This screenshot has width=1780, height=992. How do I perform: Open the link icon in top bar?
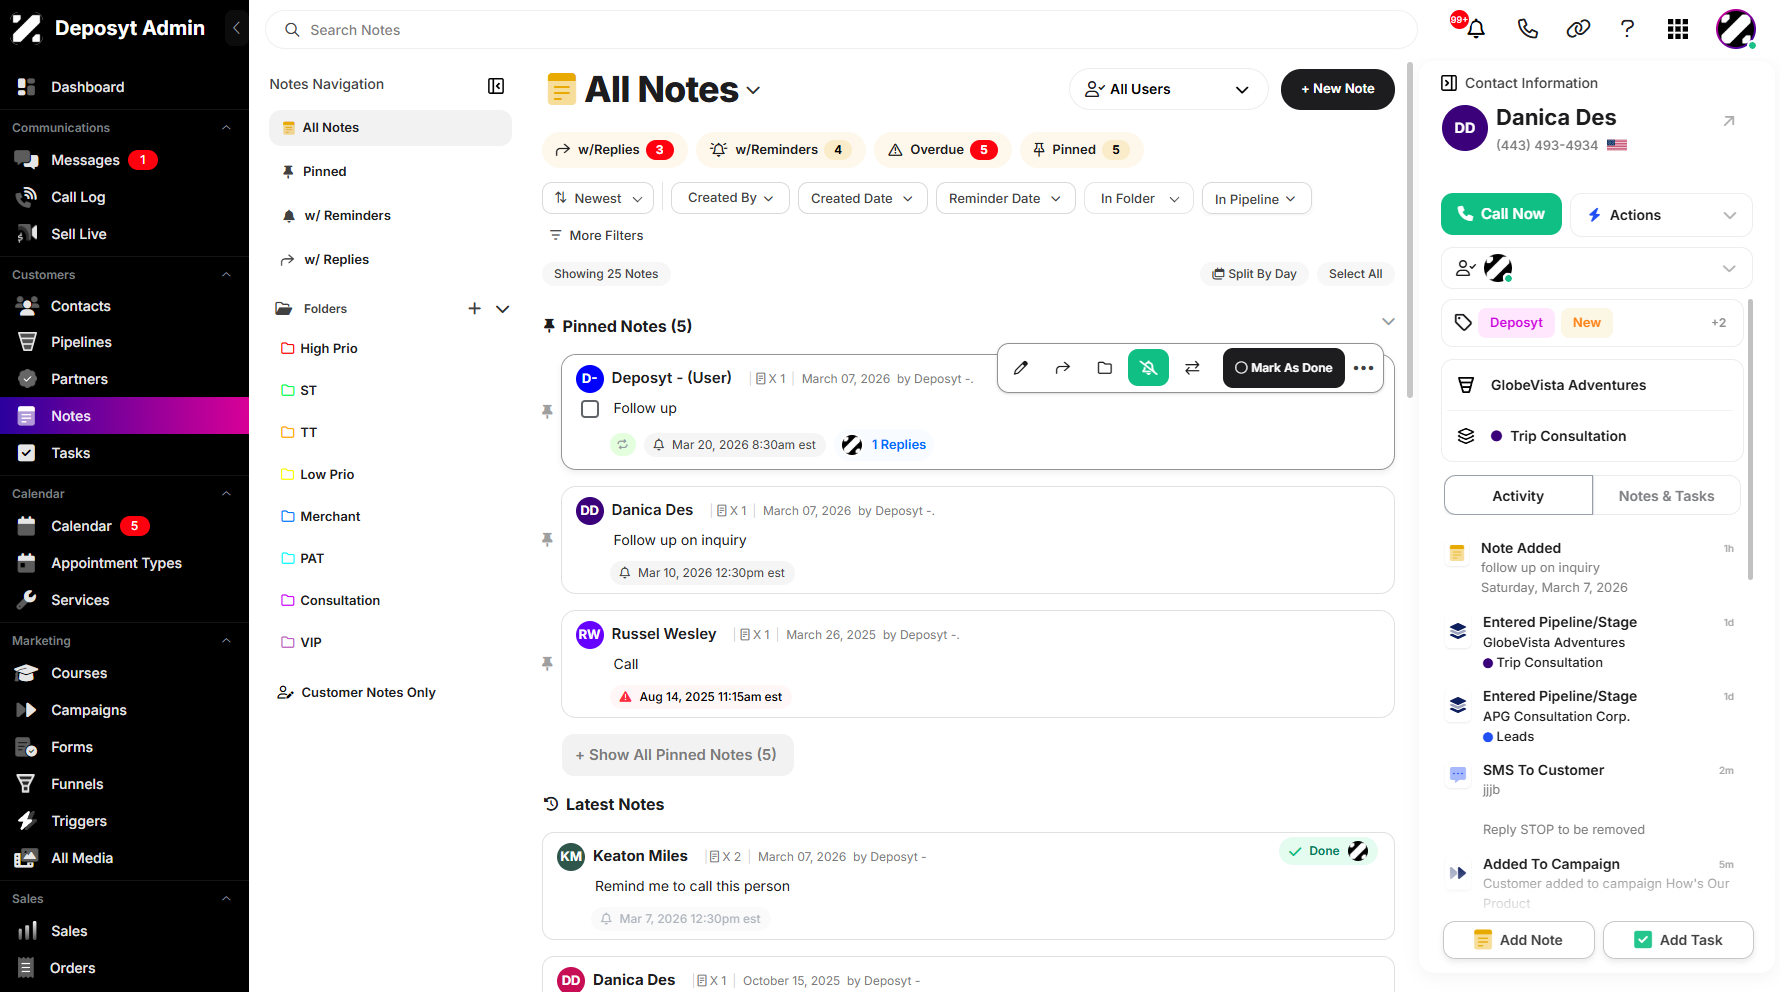coord(1578,29)
